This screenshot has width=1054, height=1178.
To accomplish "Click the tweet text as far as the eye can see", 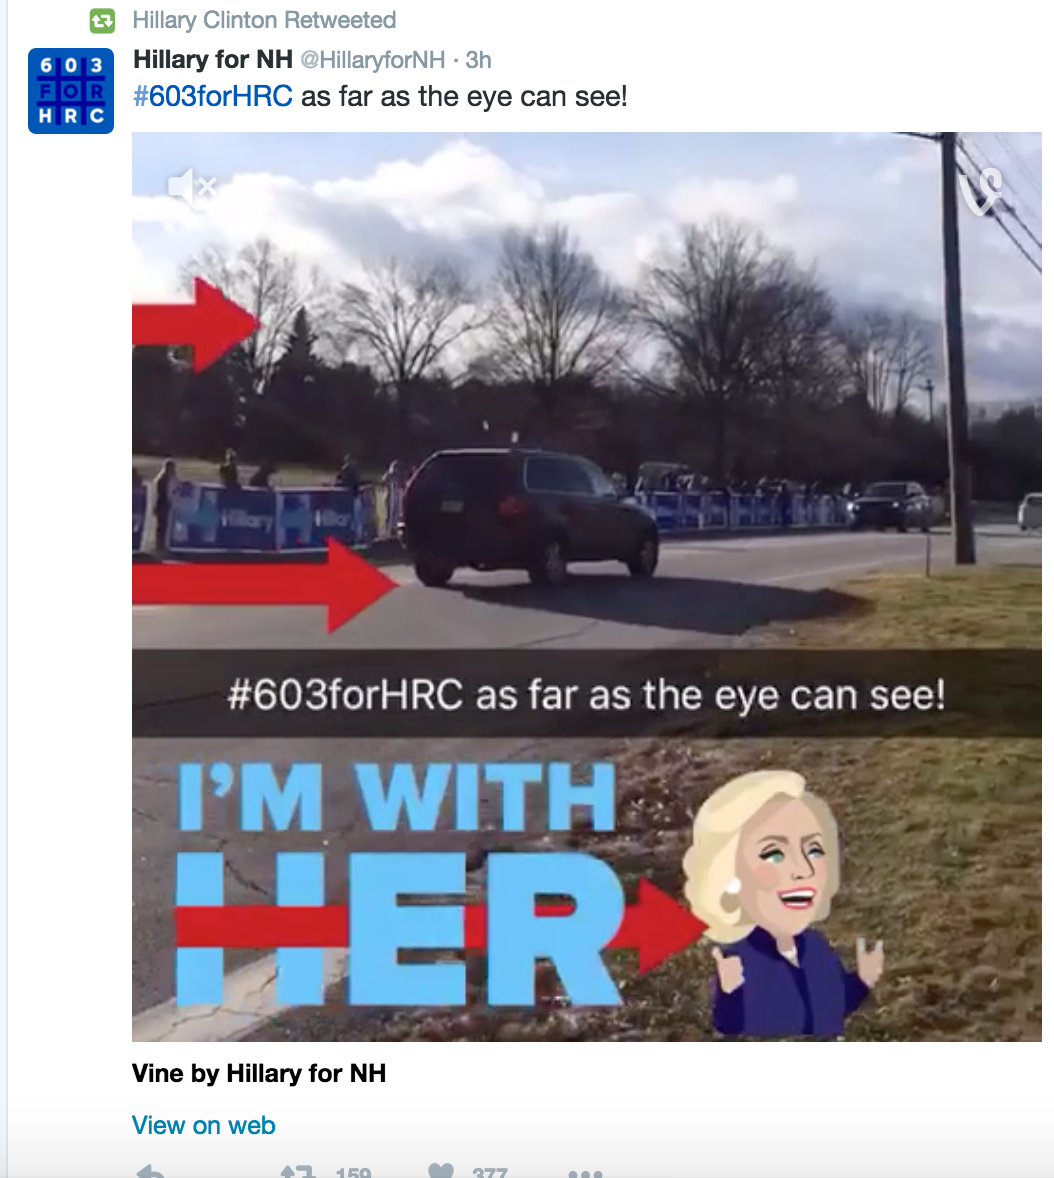I will tap(464, 96).
